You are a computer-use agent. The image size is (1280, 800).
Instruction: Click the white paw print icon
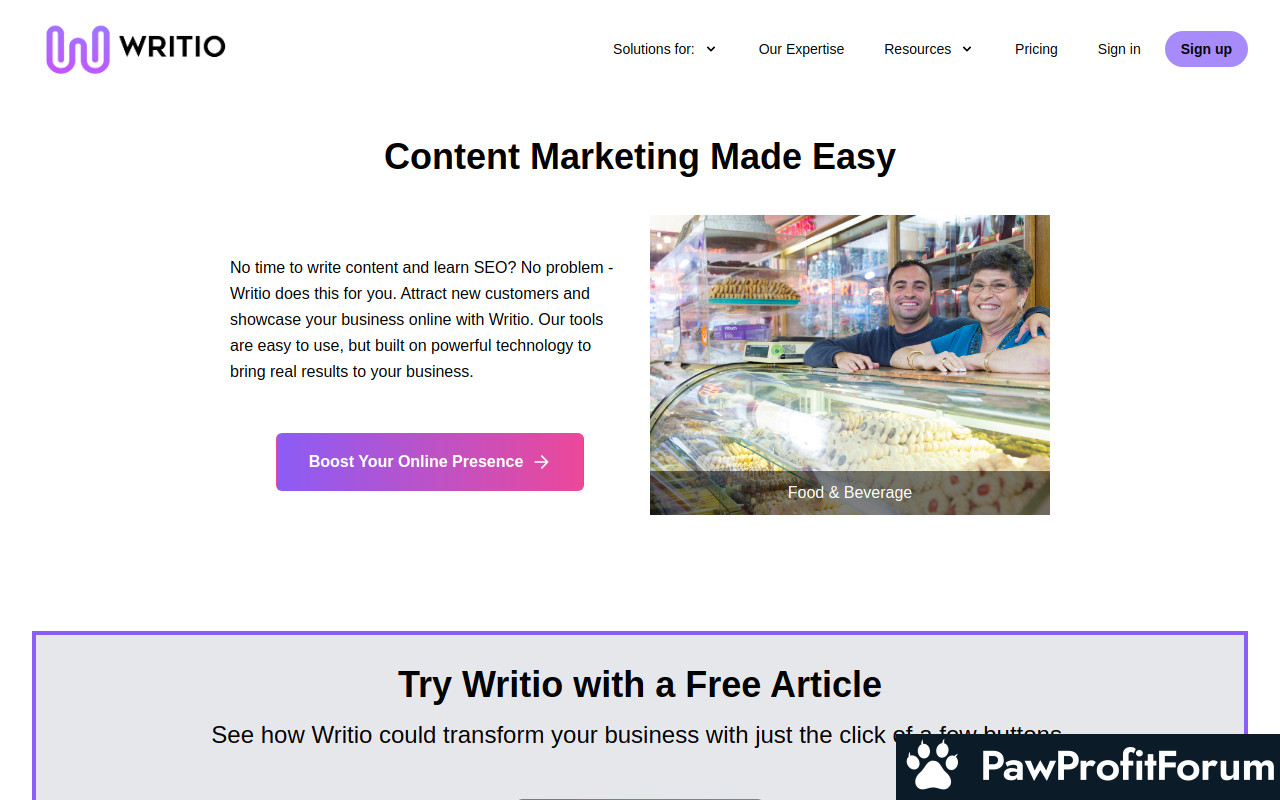[932, 767]
